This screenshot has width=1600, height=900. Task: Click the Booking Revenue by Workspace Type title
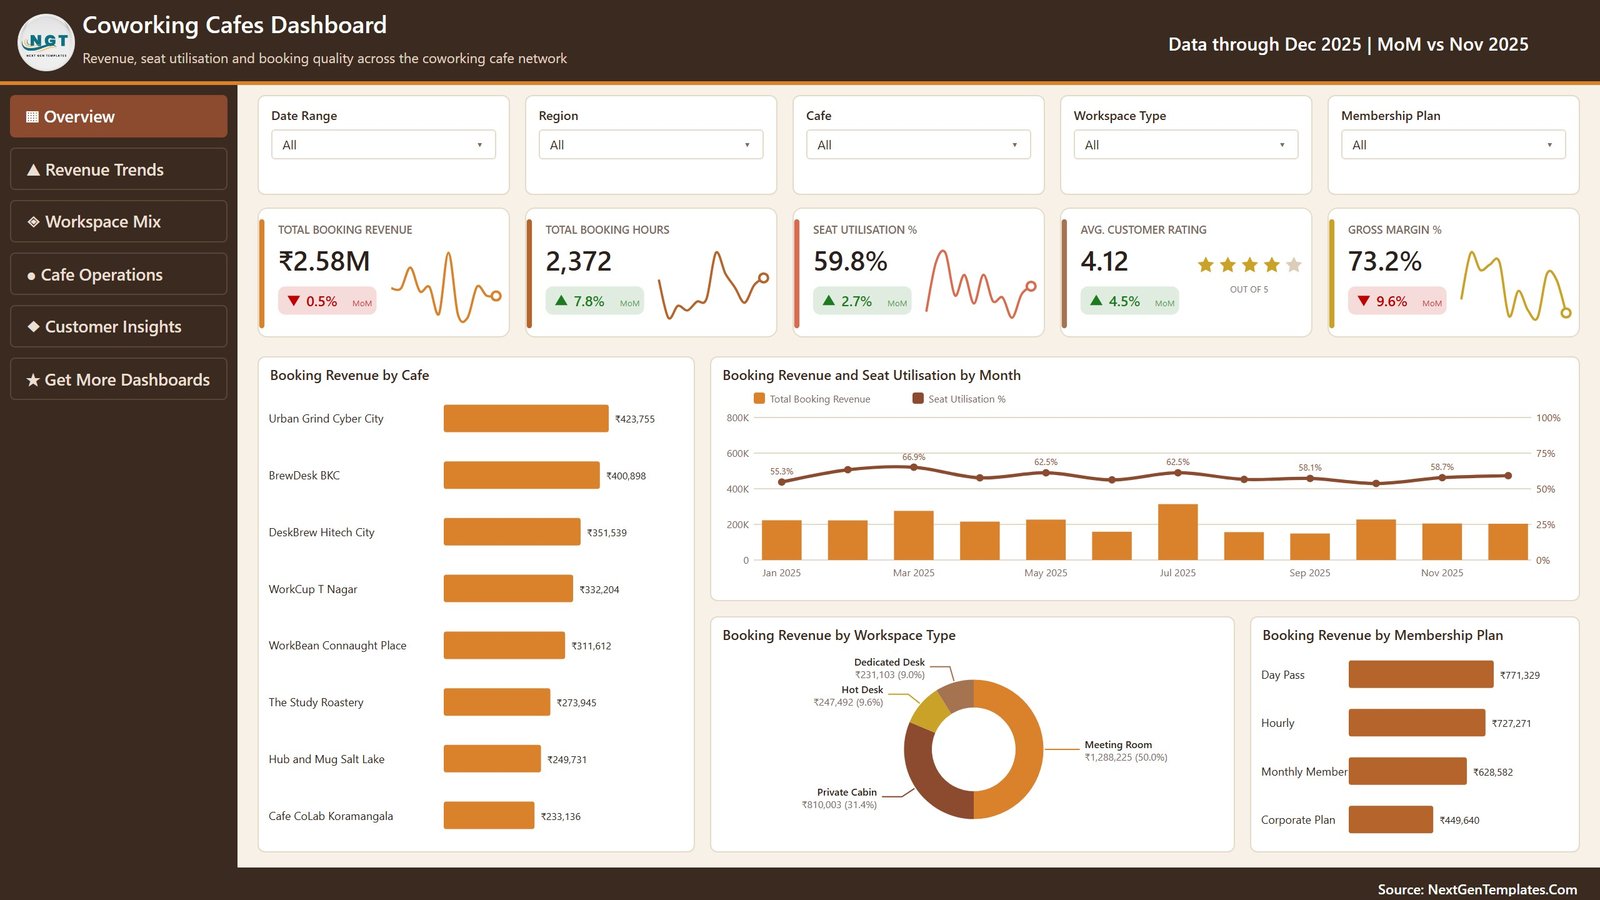coord(839,635)
